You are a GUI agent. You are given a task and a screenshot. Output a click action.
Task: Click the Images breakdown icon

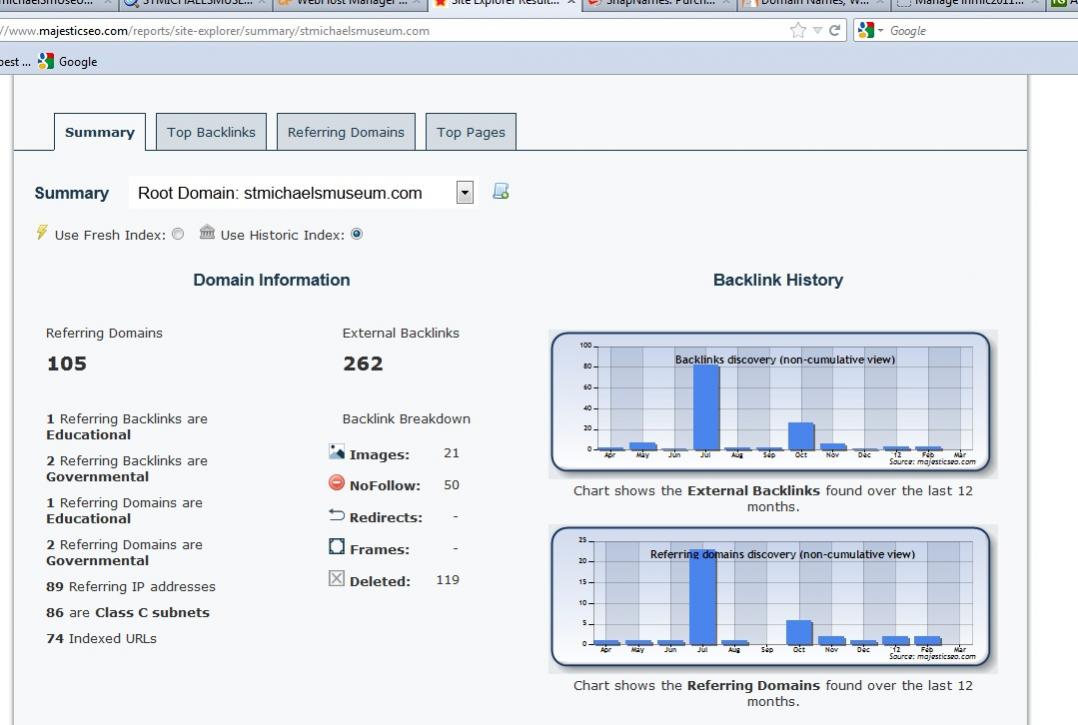pyautogui.click(x=337, y=453)
